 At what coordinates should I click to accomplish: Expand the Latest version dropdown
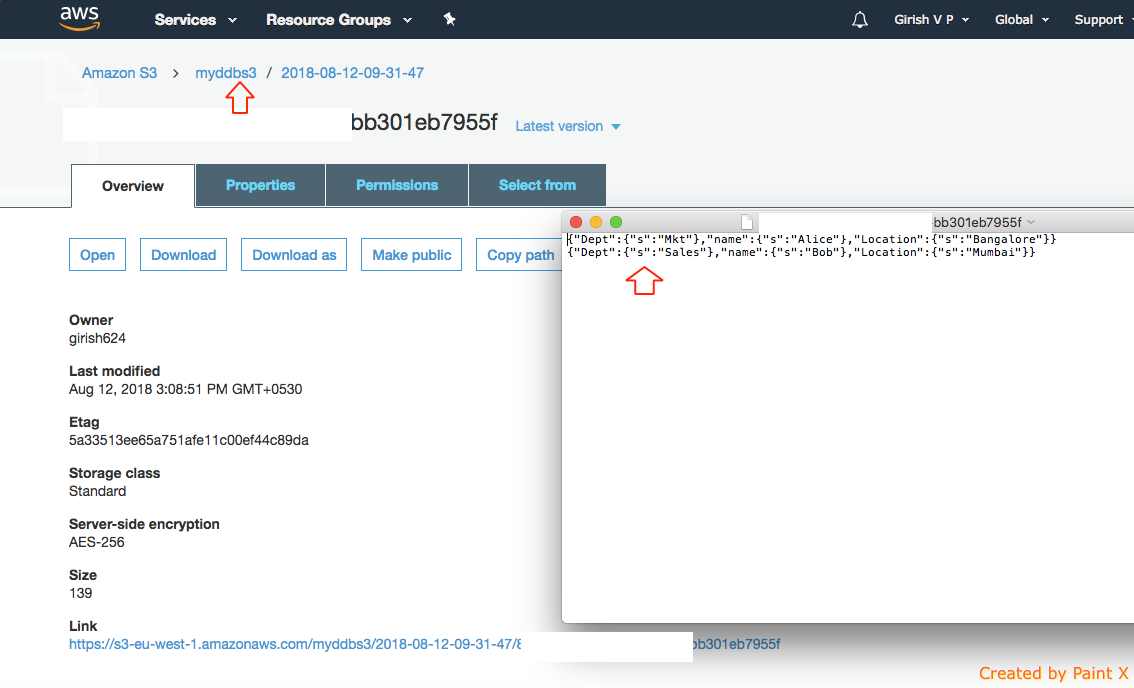pyautogui.click(x=567, y=126)
